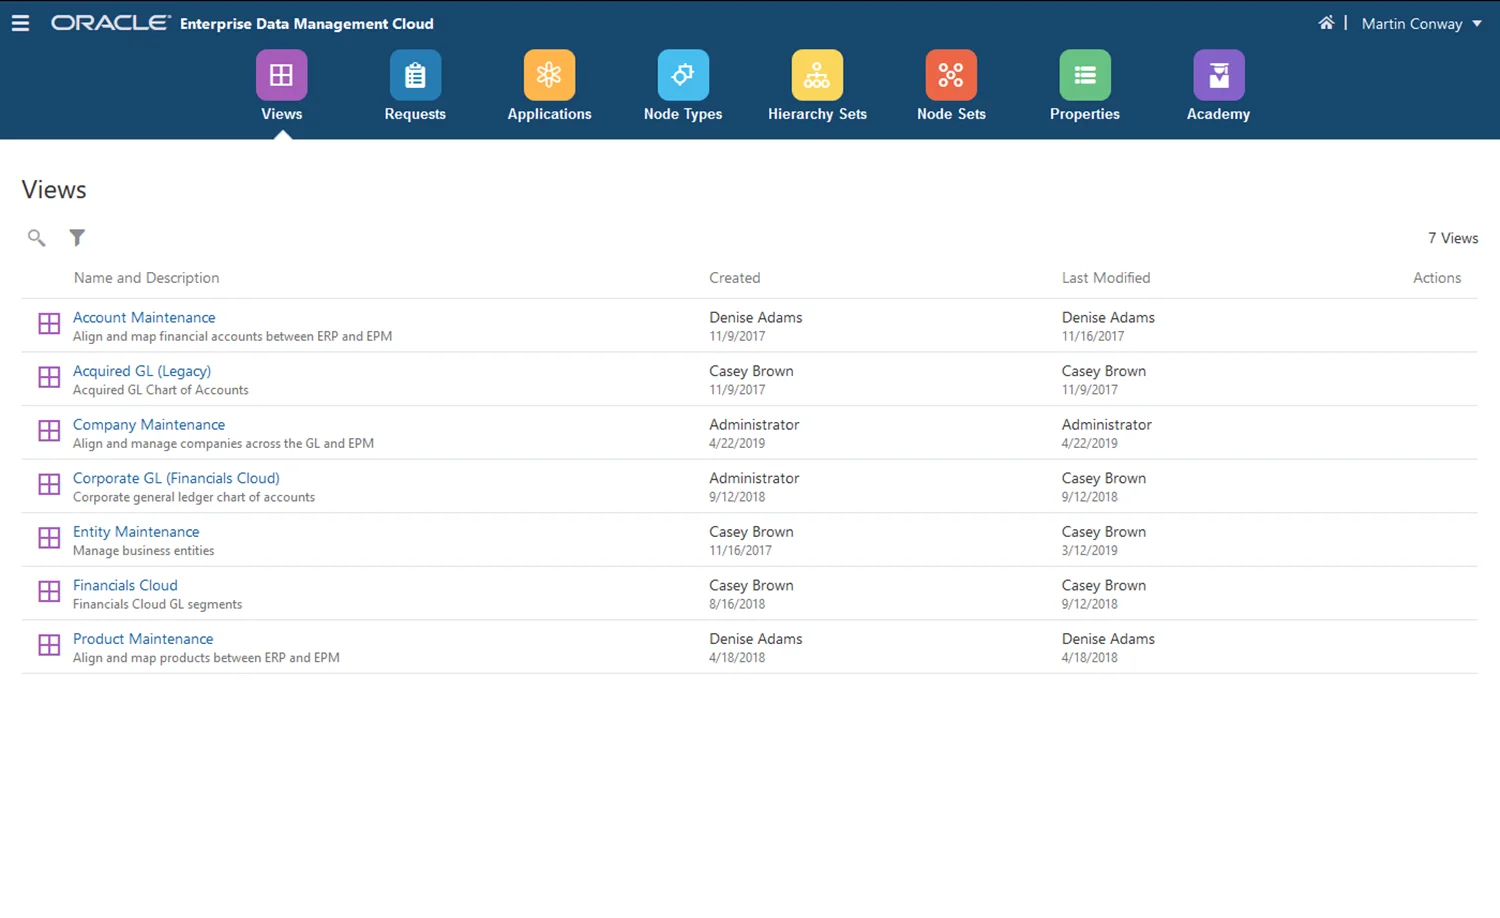Screen dimensions: 1500x918
Task: Click the grid icon for Corporate GL
Action: click(49, 485)
